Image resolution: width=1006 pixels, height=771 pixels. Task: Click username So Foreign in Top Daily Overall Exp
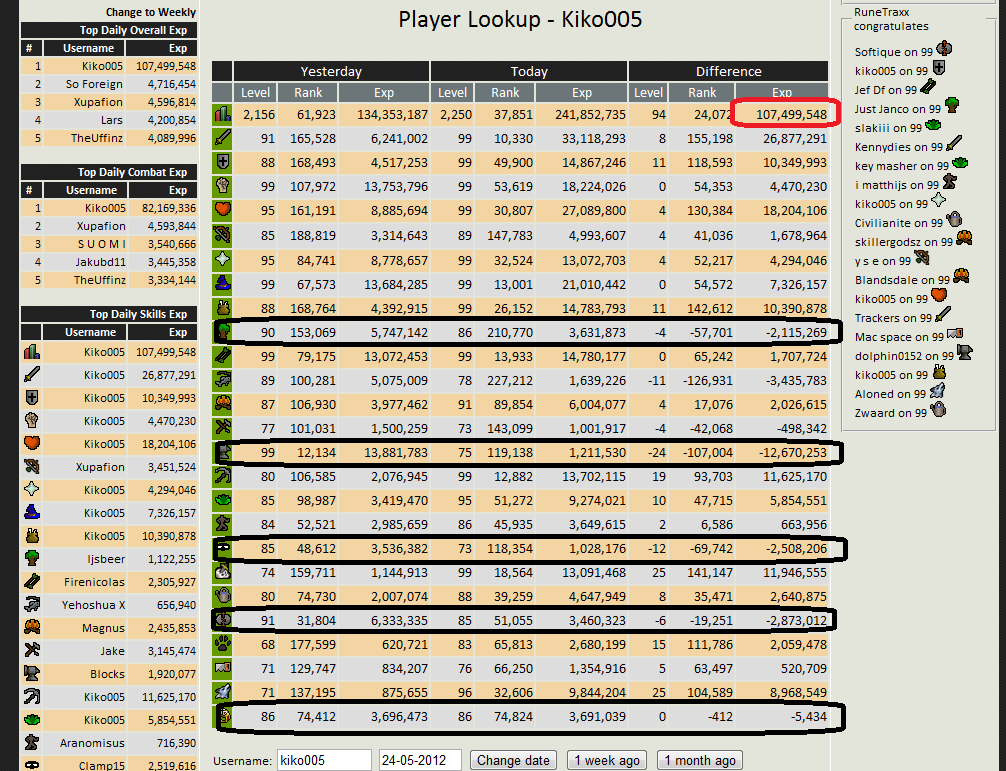tap(94, 84)
